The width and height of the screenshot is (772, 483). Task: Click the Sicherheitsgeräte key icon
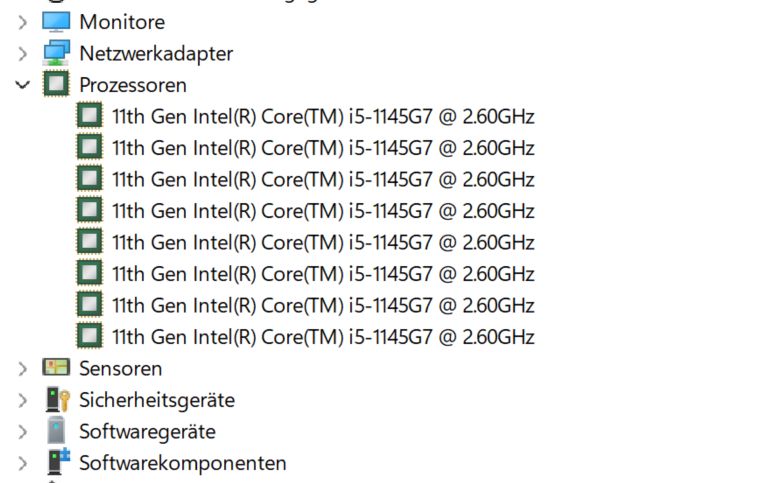(x=57, y=400)
